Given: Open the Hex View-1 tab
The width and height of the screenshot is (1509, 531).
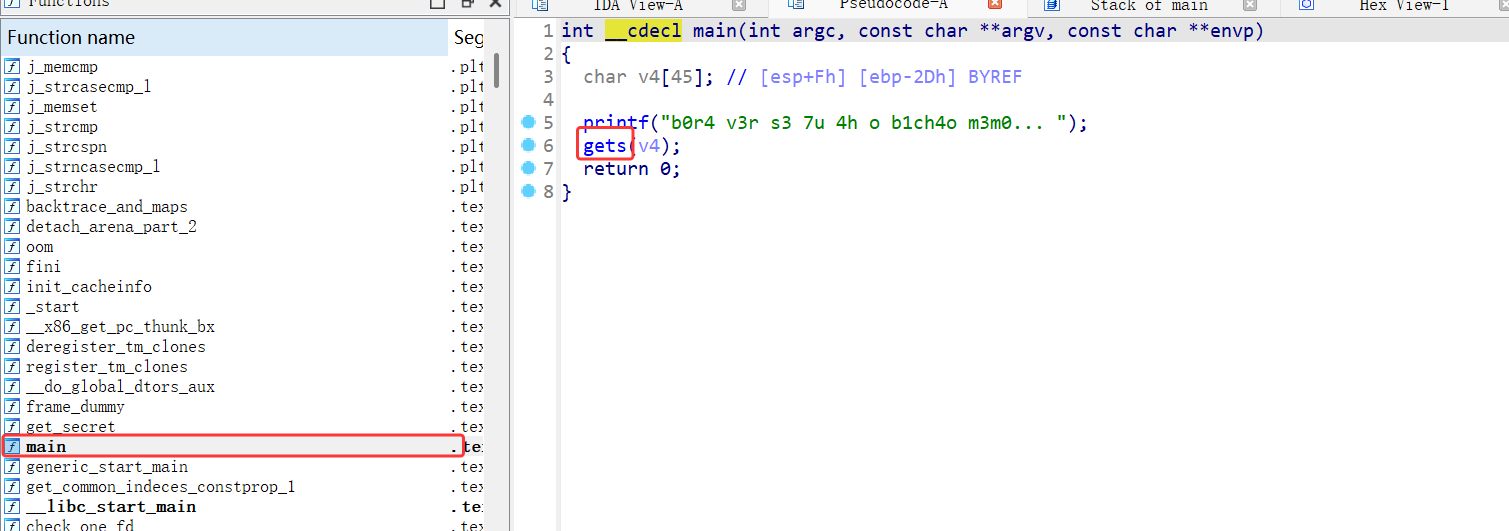Looking at the screenshot, I should (x=1404, y=6).
